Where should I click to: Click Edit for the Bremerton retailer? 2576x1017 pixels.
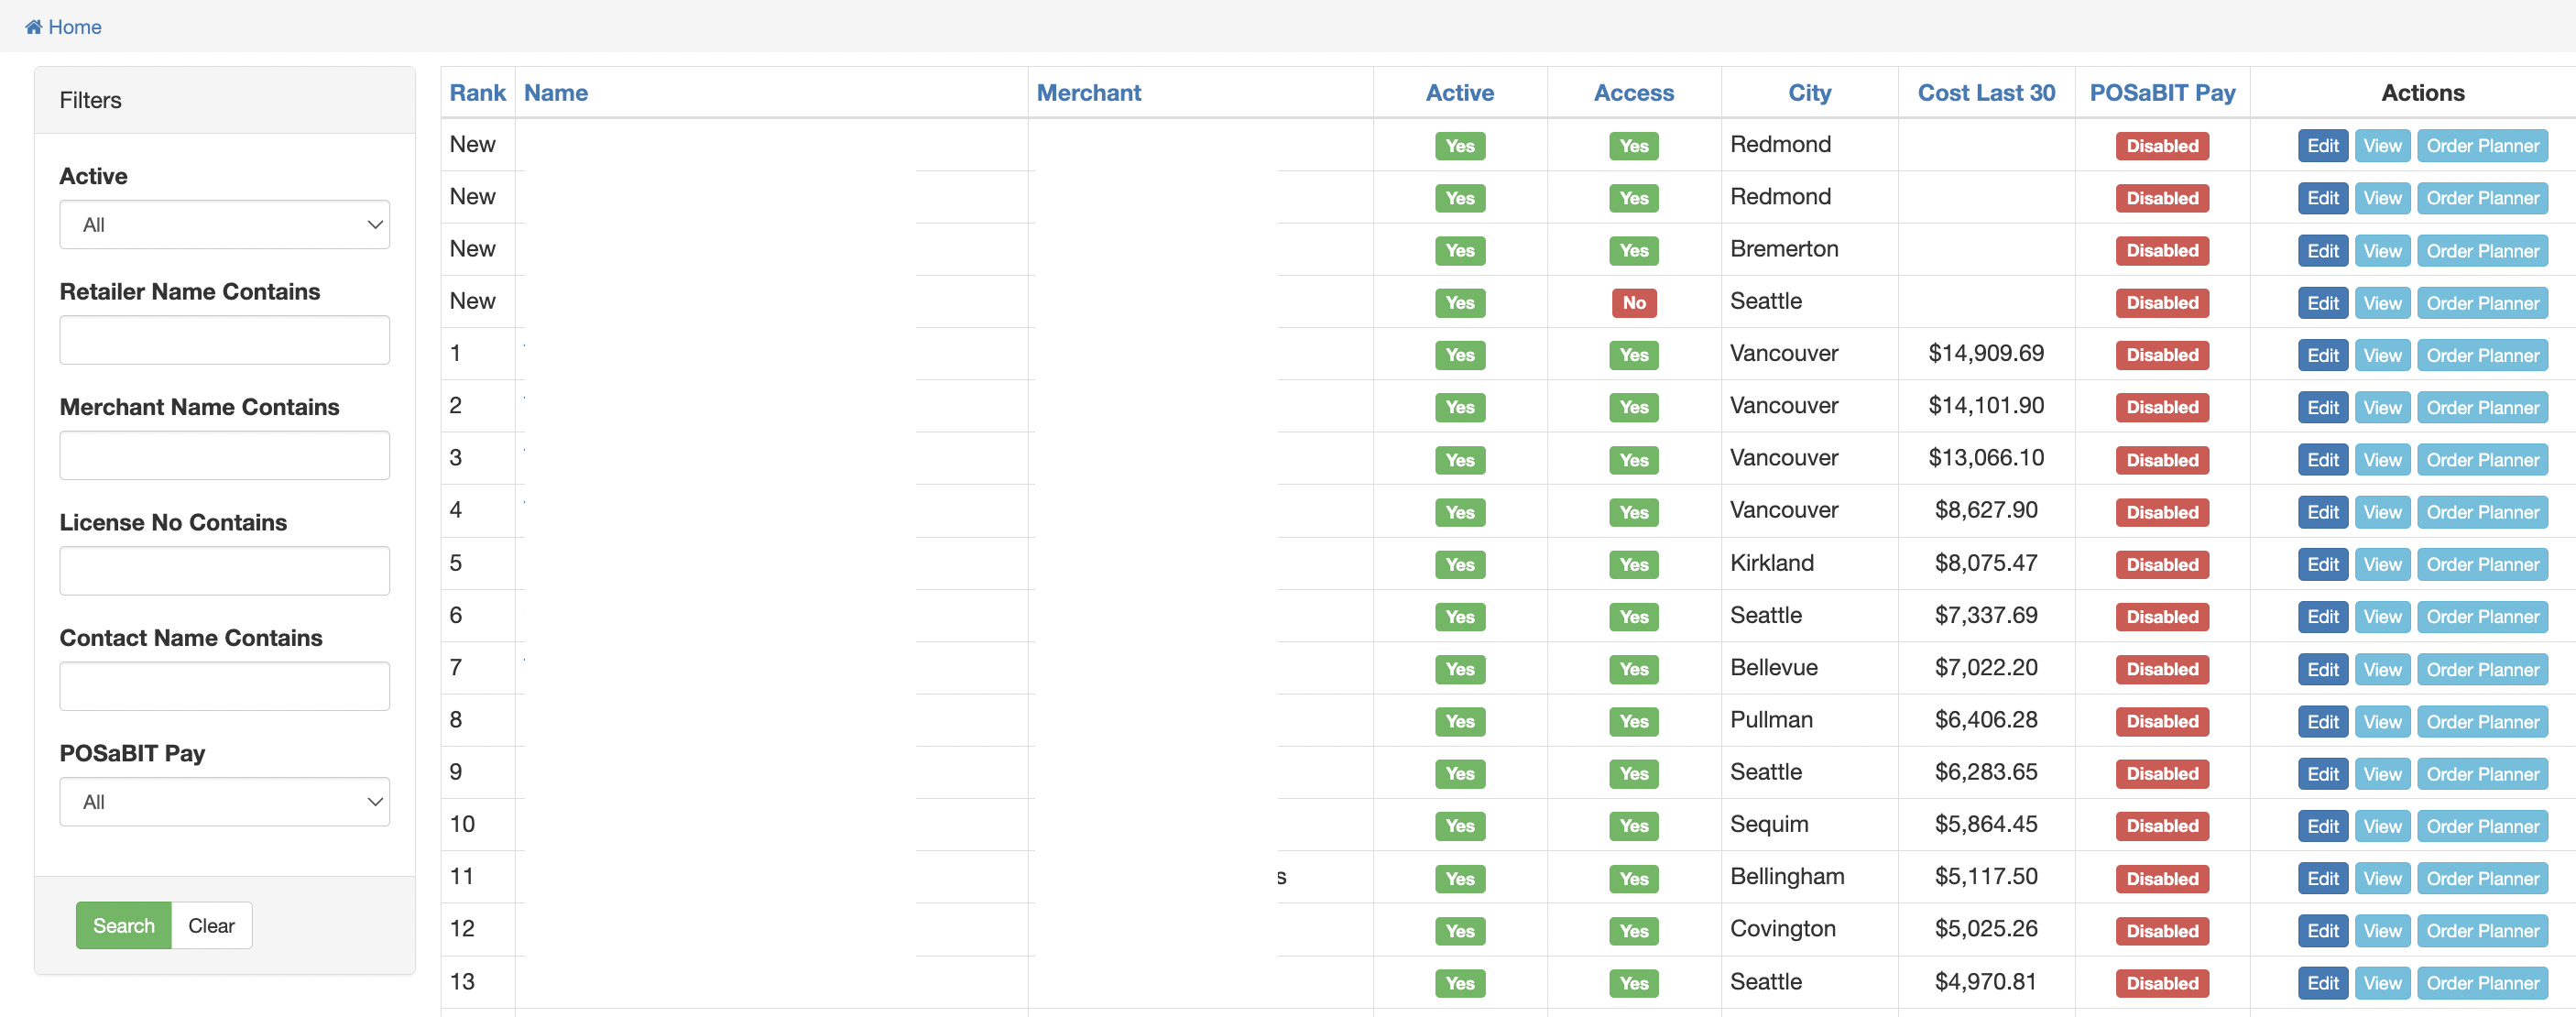(x=2322, y=251)
